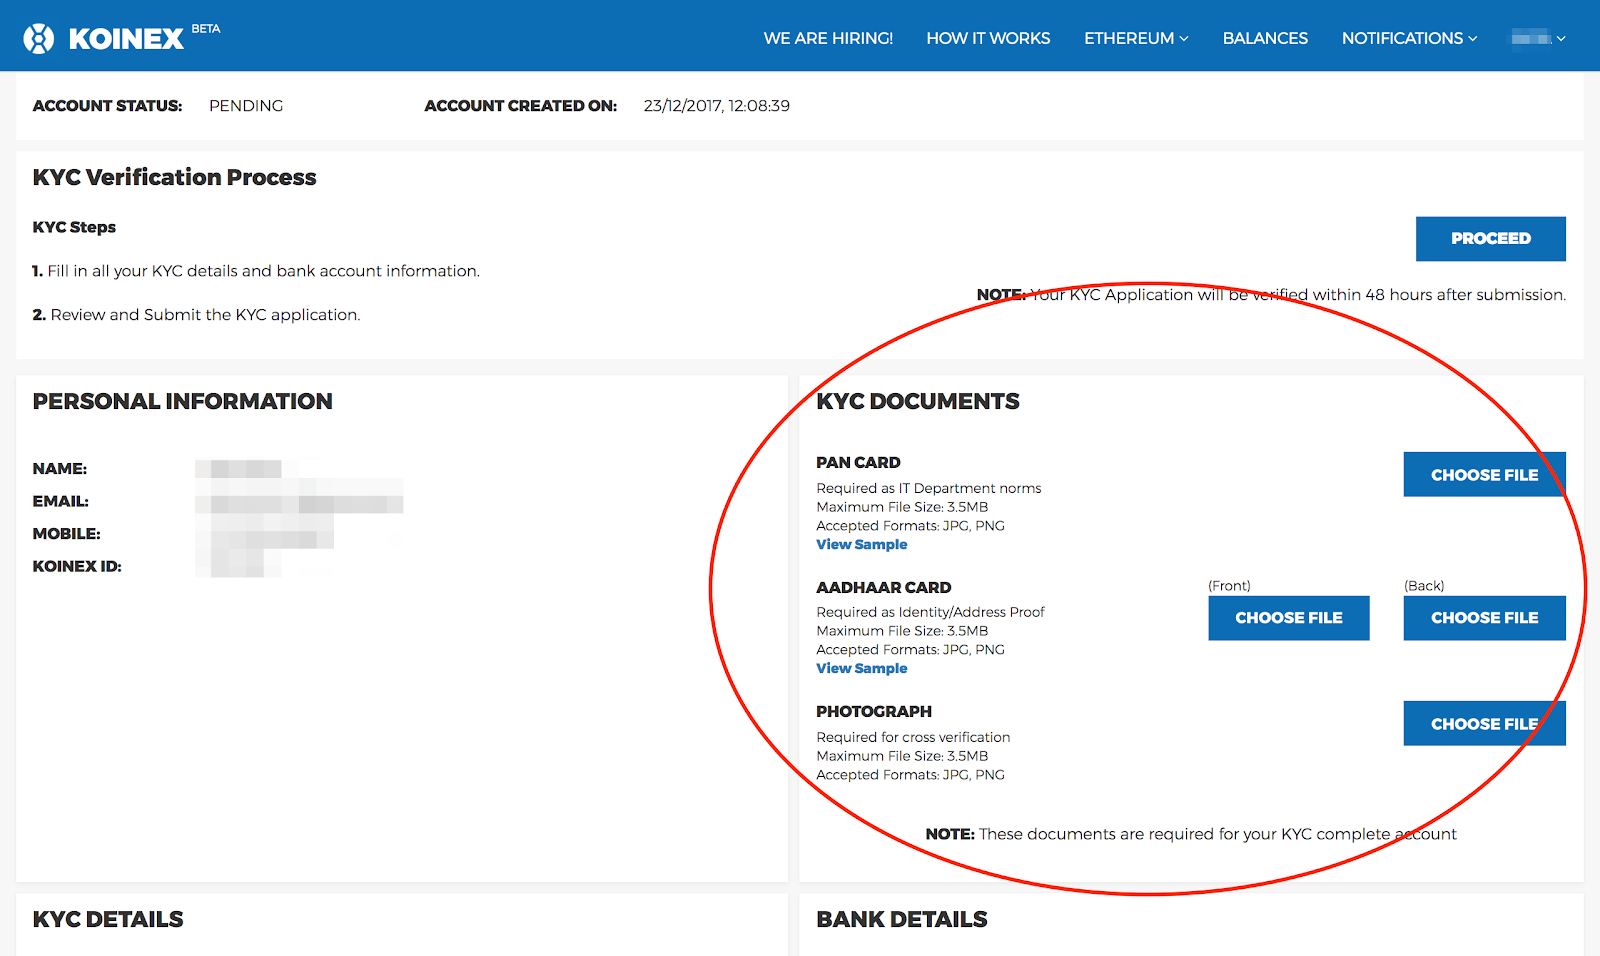This screenshot has height=956, width=1600.
Task: Click the KYC Verification Process heading
Action: (x=174, y=177)
